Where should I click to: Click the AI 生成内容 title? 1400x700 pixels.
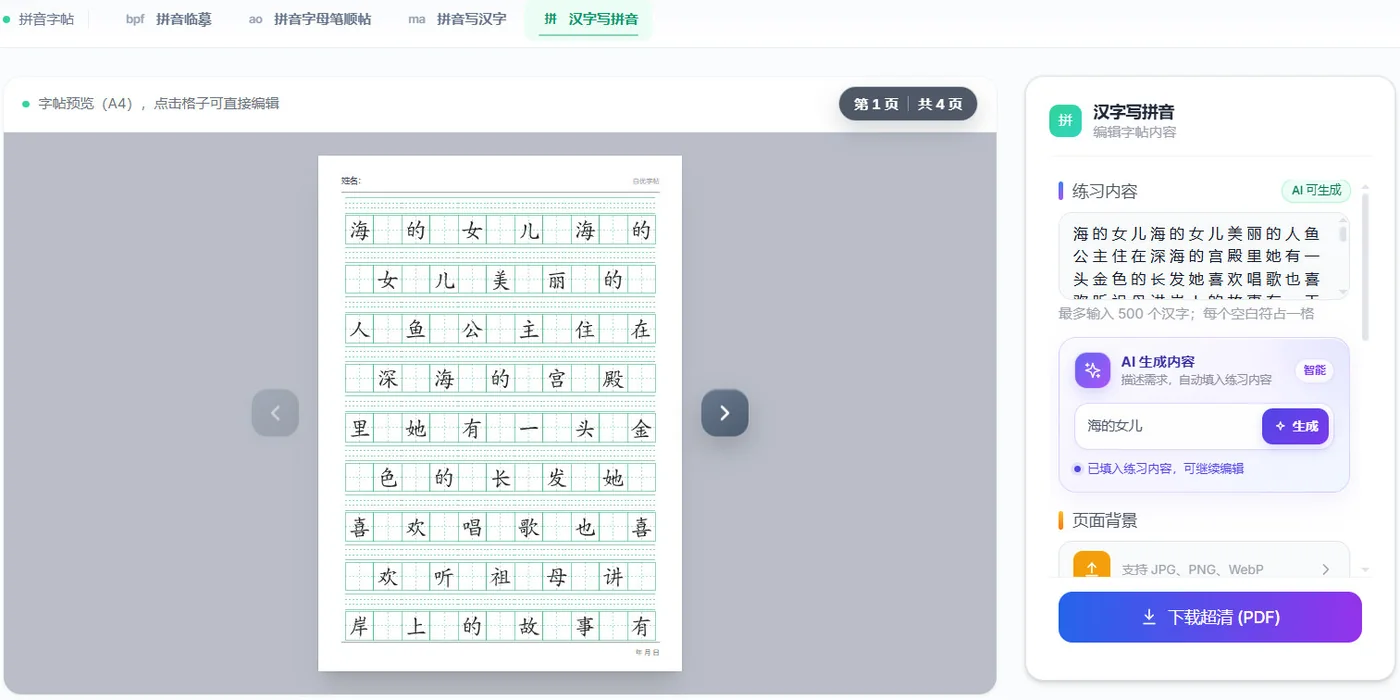click(x=1158, y=361)
